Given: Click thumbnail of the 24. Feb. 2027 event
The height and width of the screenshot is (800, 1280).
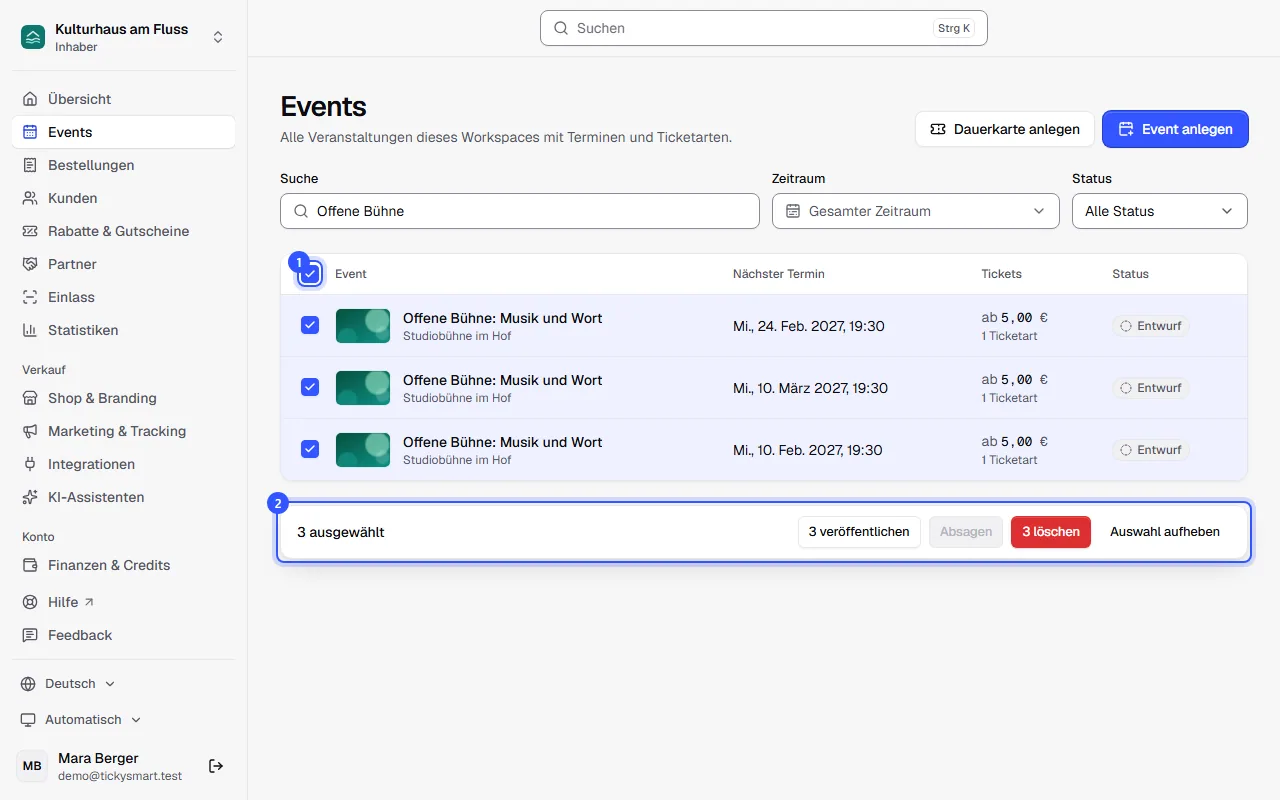Looking at the screenshot, I should click(x=363, y=326).
